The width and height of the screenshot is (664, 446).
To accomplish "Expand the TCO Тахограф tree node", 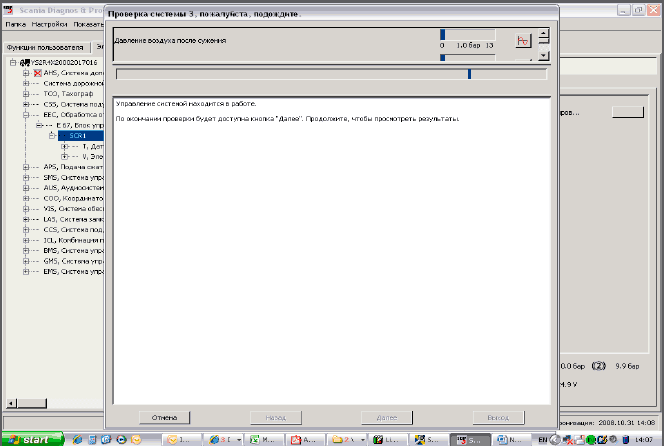I will pos(26,93).
